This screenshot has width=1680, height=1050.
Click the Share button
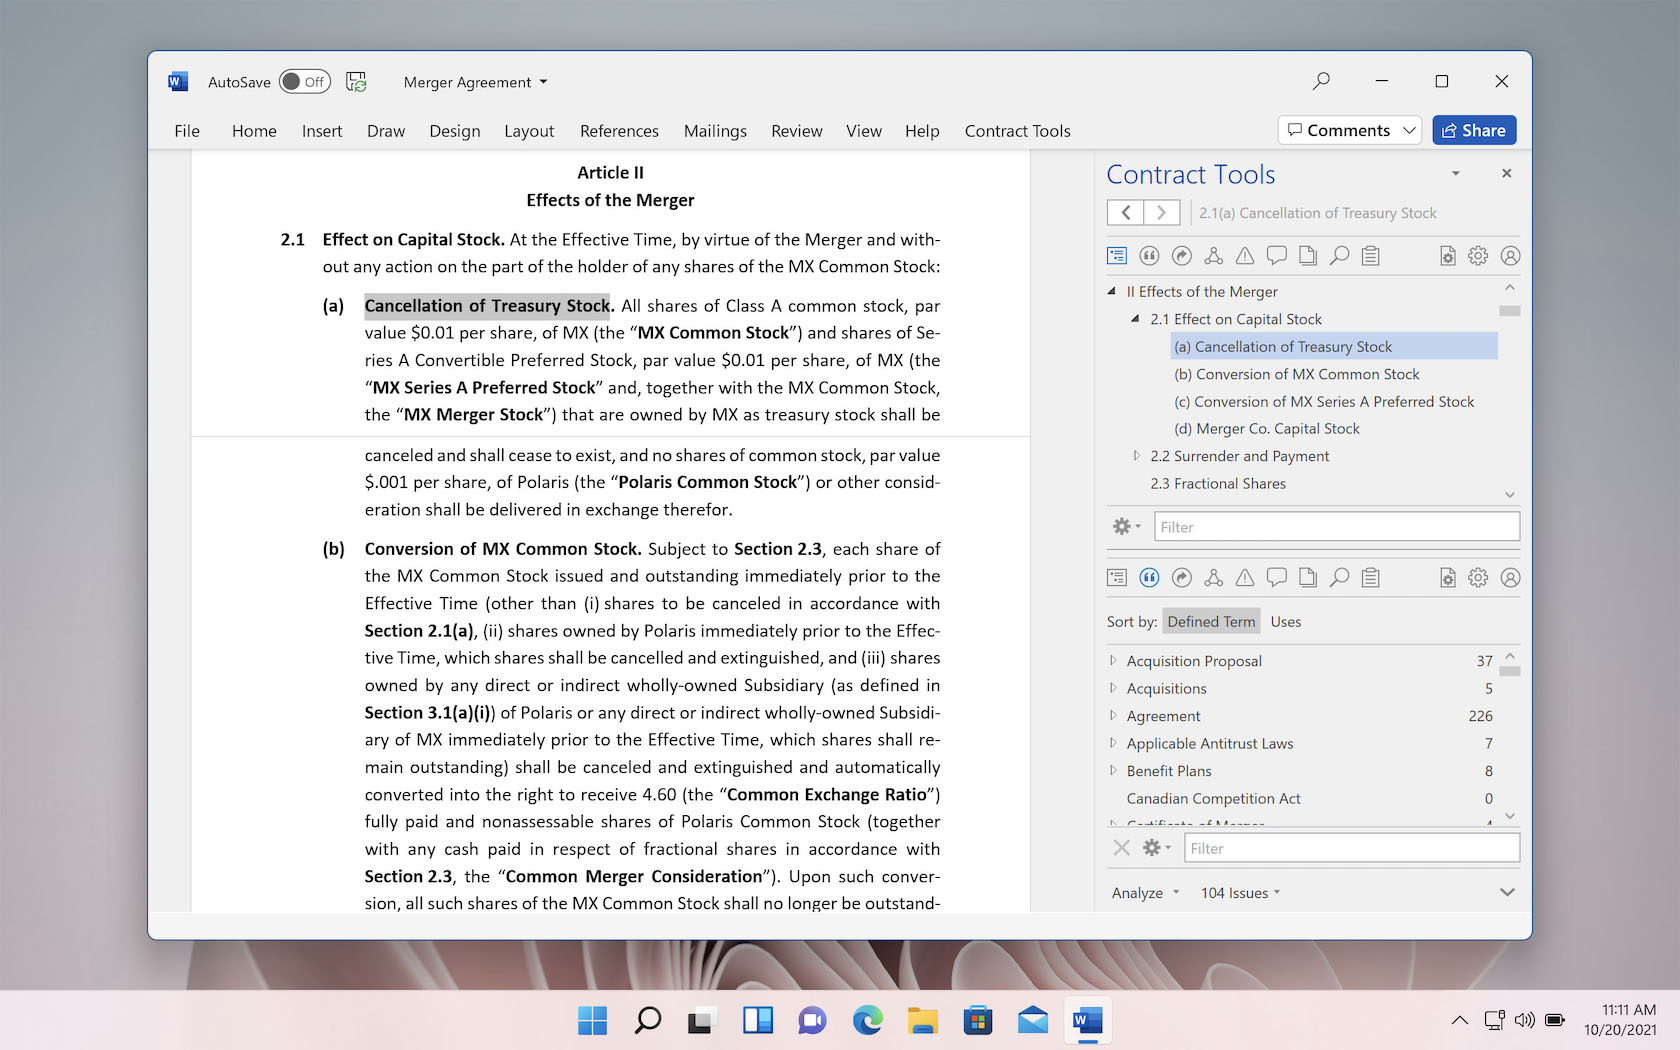coord(1474,130)
